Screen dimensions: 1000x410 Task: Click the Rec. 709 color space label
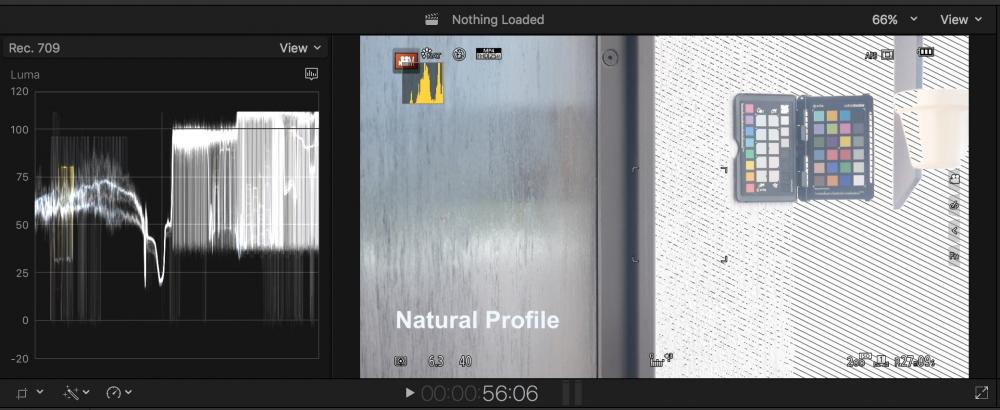coord(34,48)
